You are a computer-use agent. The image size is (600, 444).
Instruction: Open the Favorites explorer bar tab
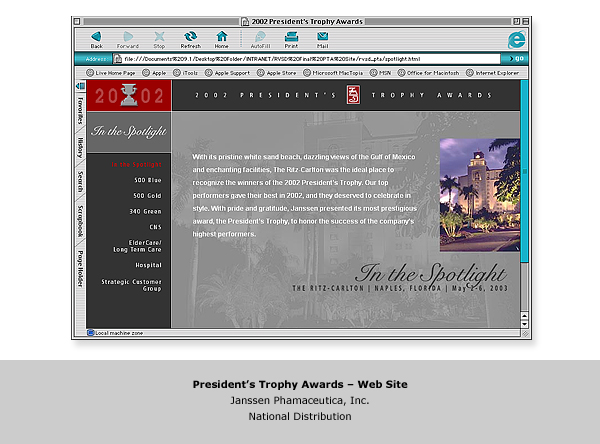point(80,111)
